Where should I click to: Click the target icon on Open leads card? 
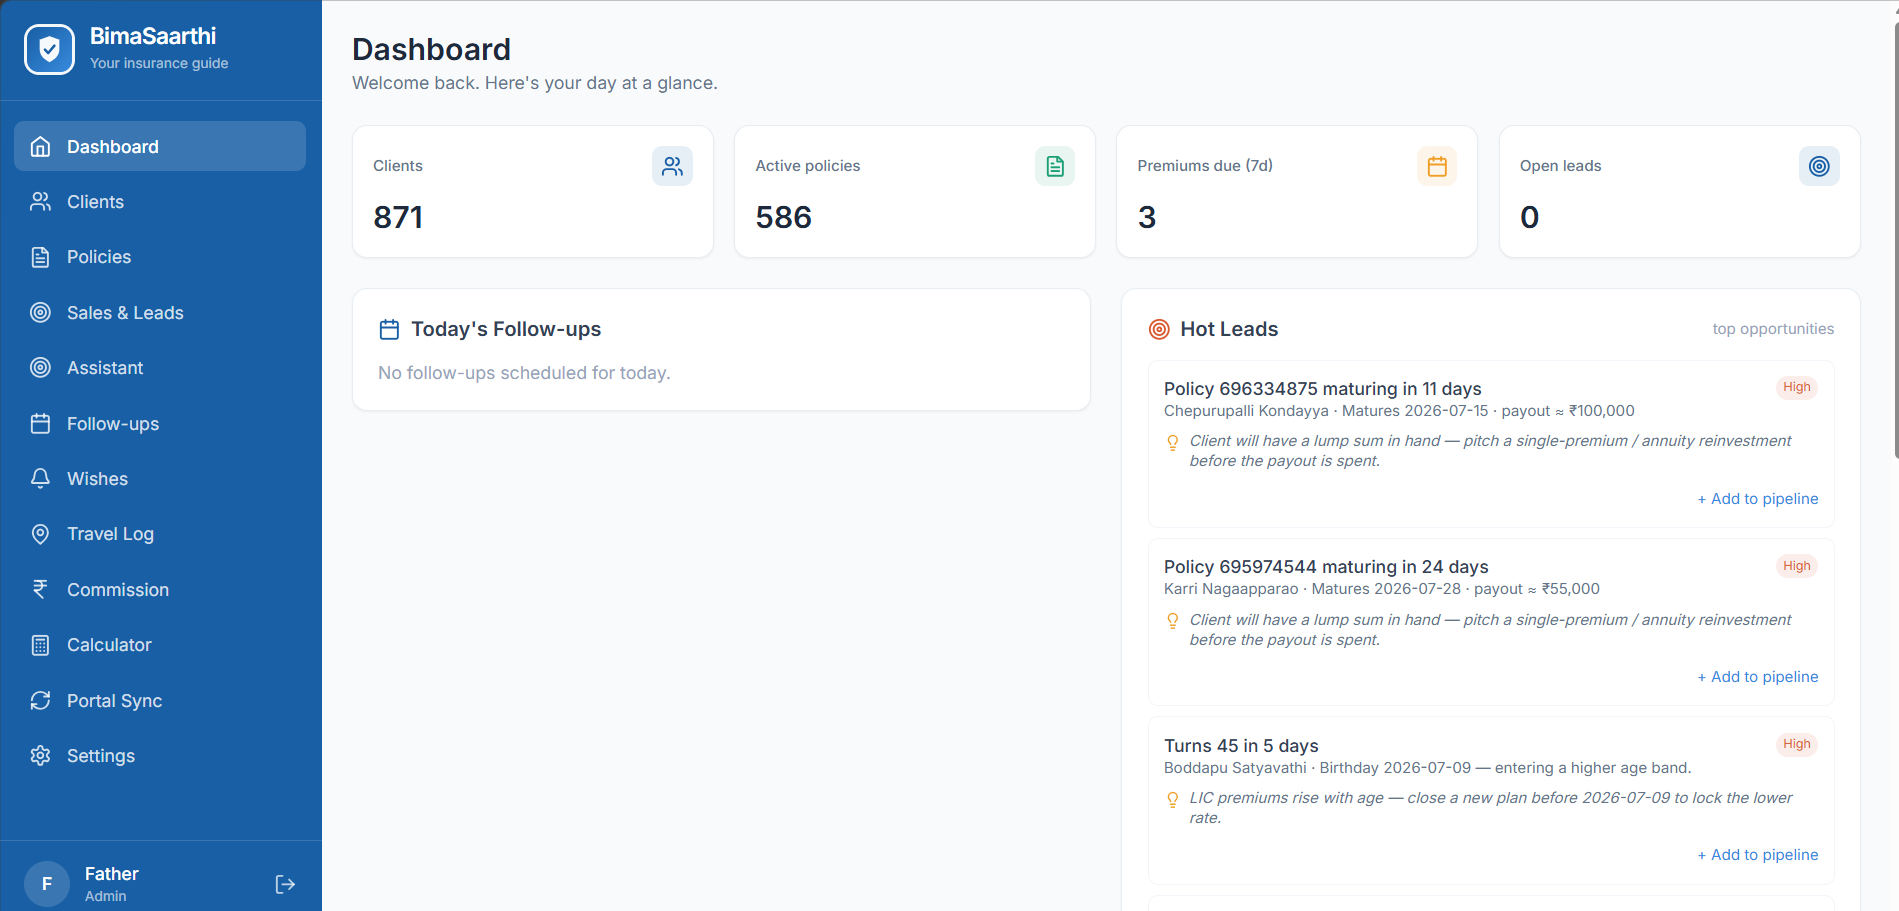pos(1819,166)
